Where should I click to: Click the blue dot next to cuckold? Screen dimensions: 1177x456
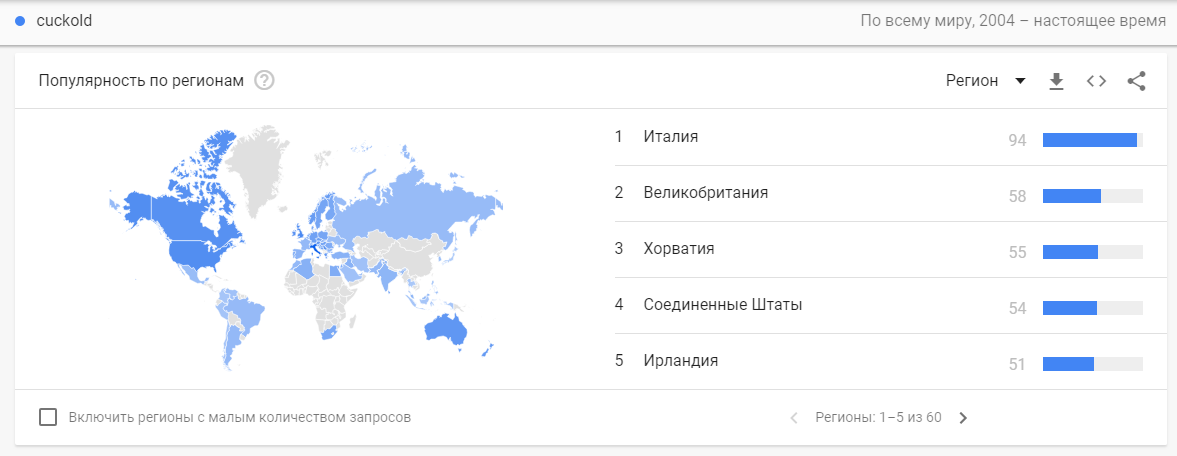tap(20, 21)
